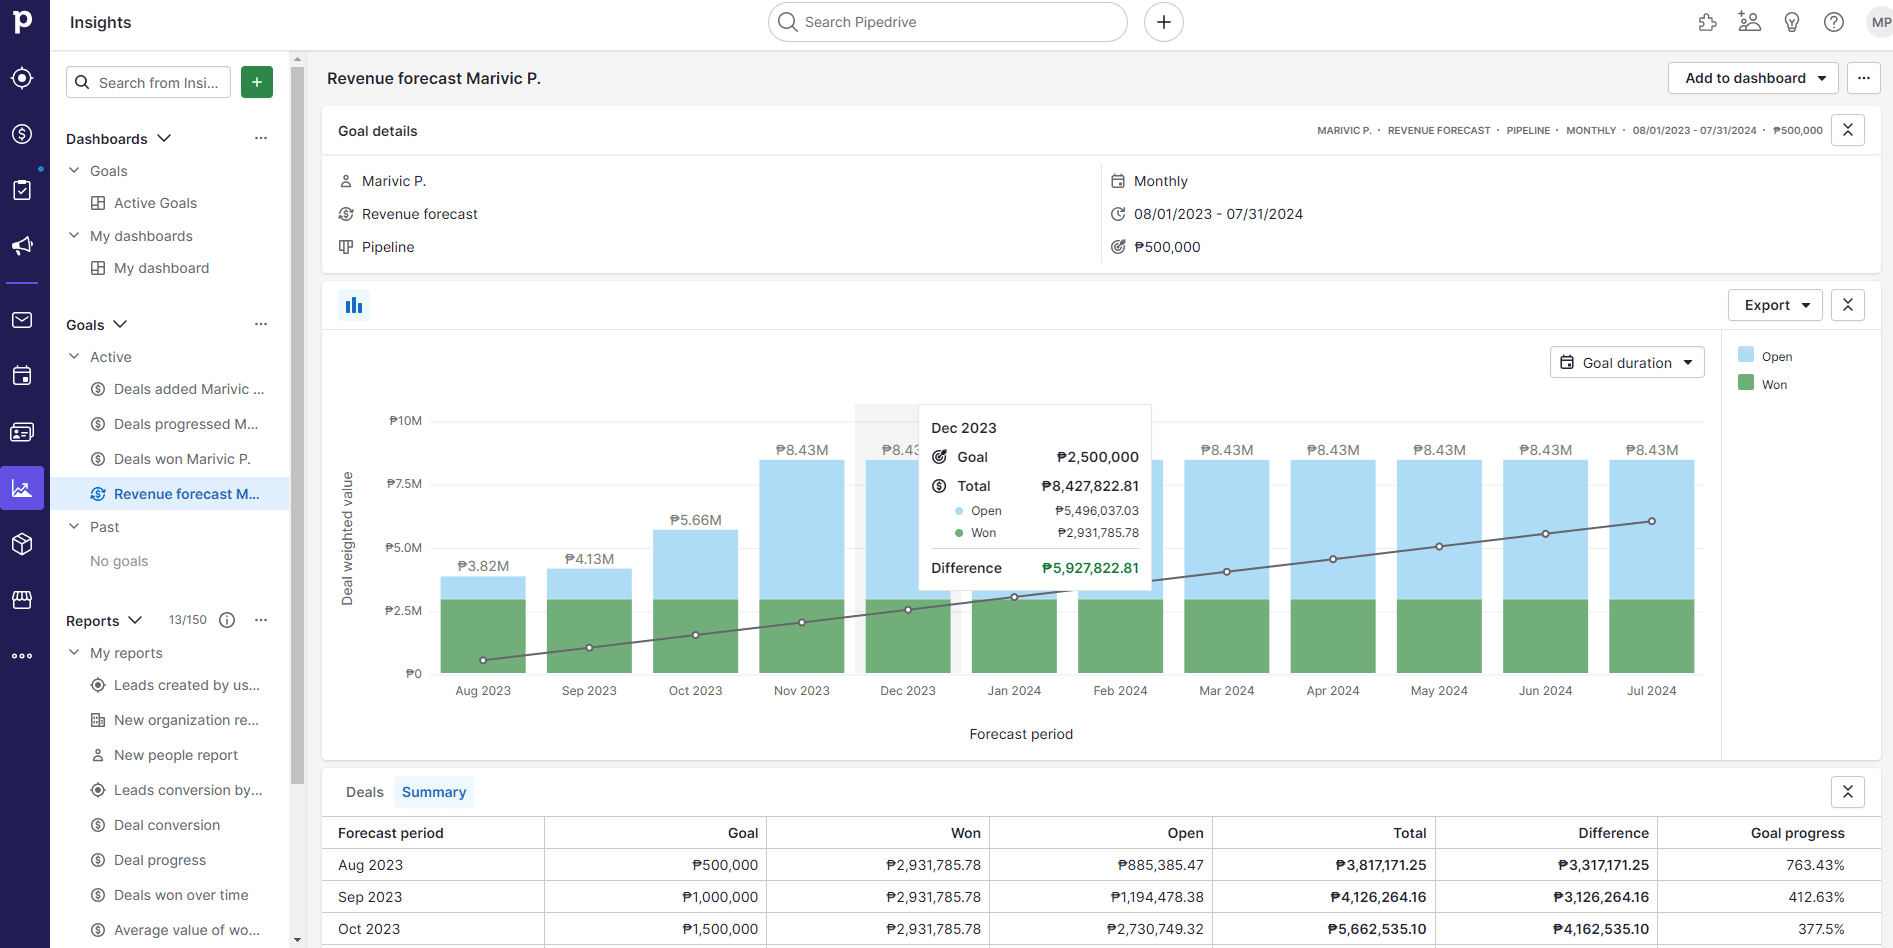
Task: Open the report more options ellipsis
Action: pos(1864,78)
